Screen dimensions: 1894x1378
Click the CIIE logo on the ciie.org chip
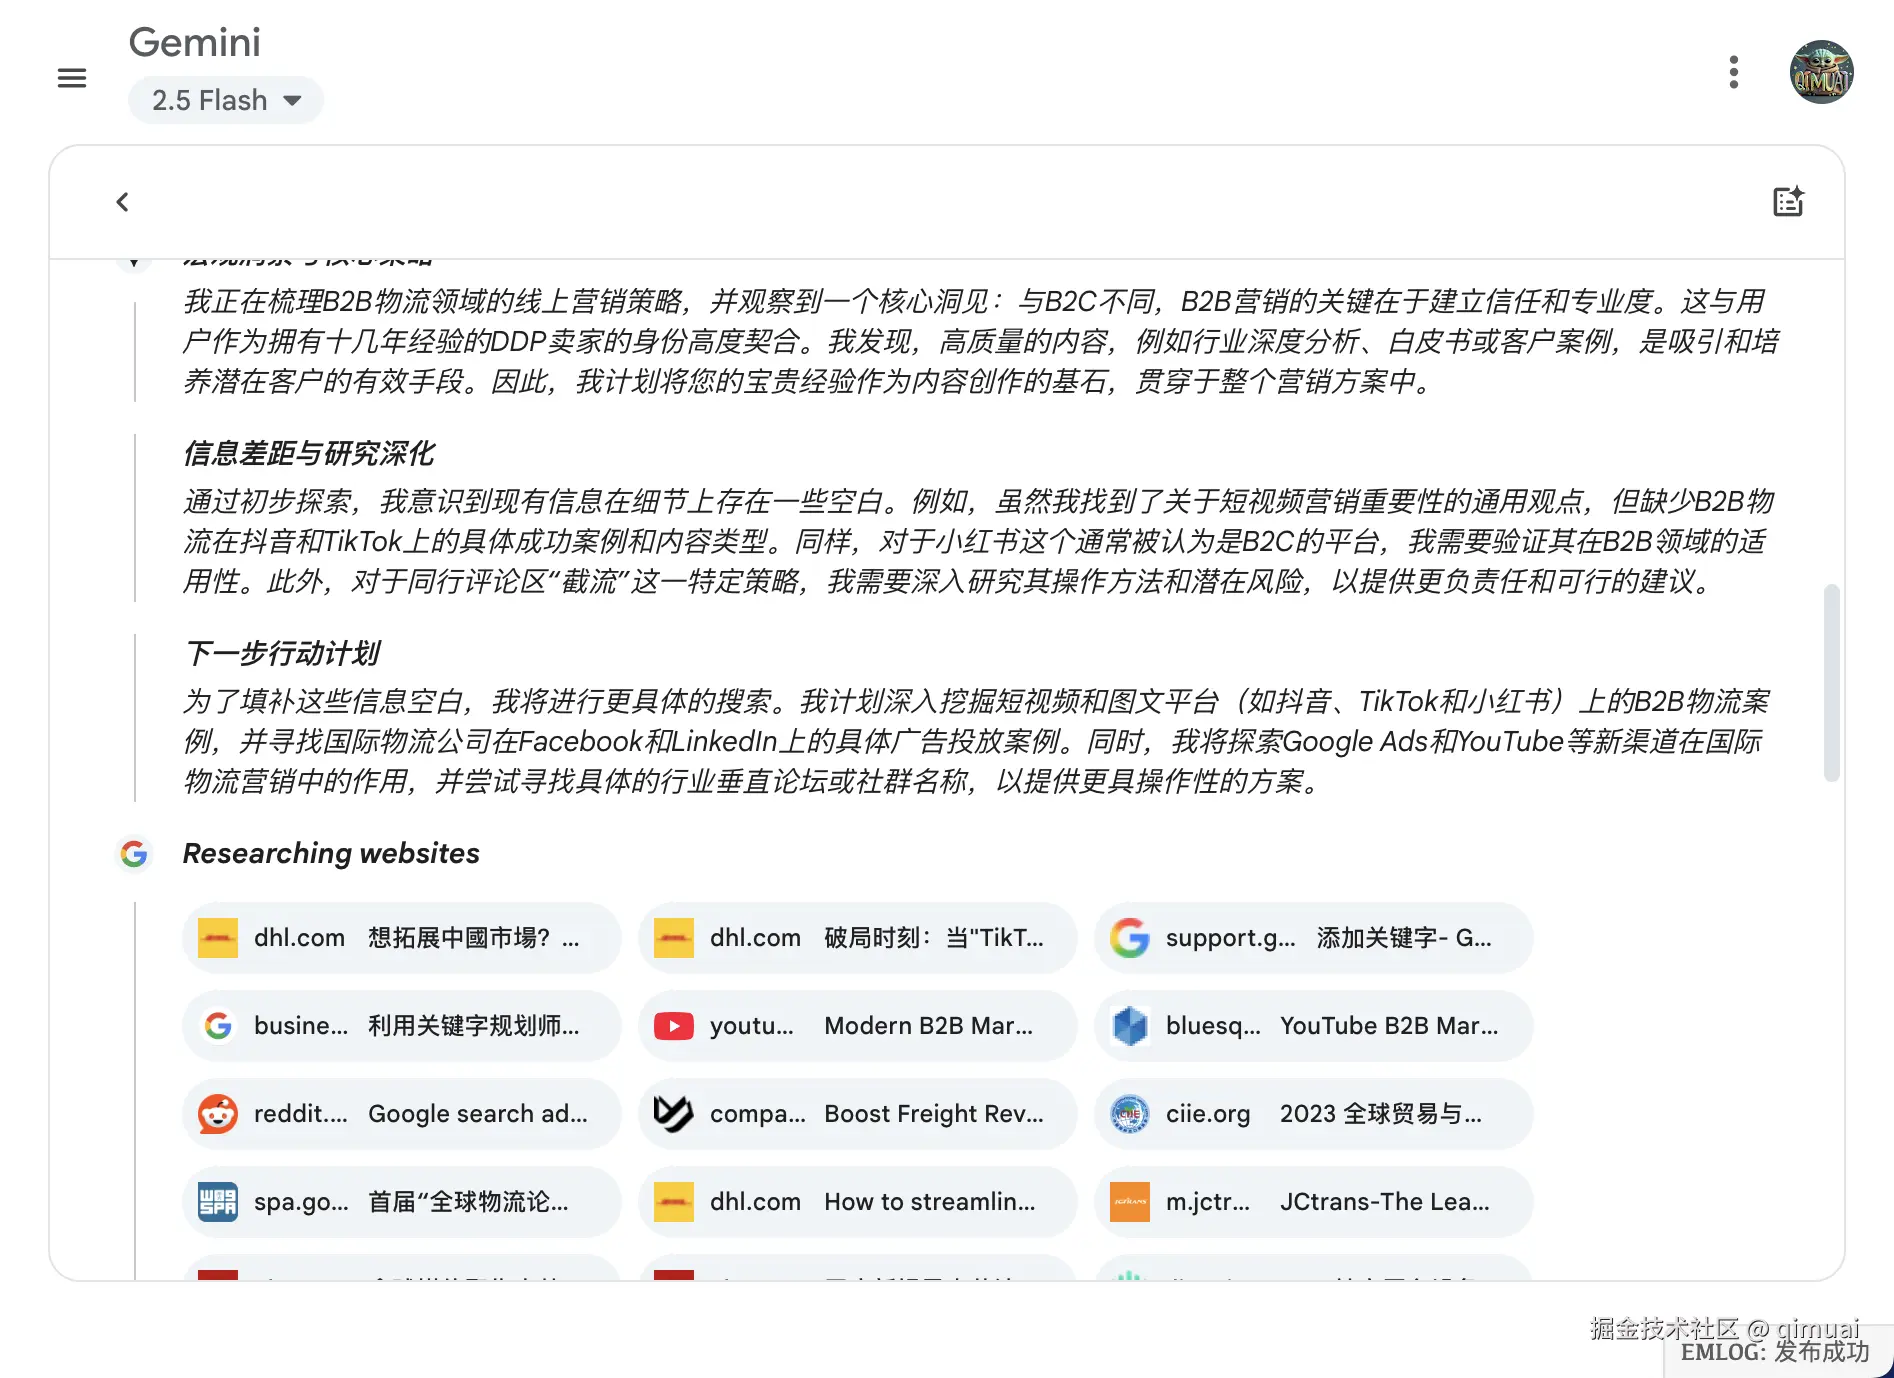1130,1113
